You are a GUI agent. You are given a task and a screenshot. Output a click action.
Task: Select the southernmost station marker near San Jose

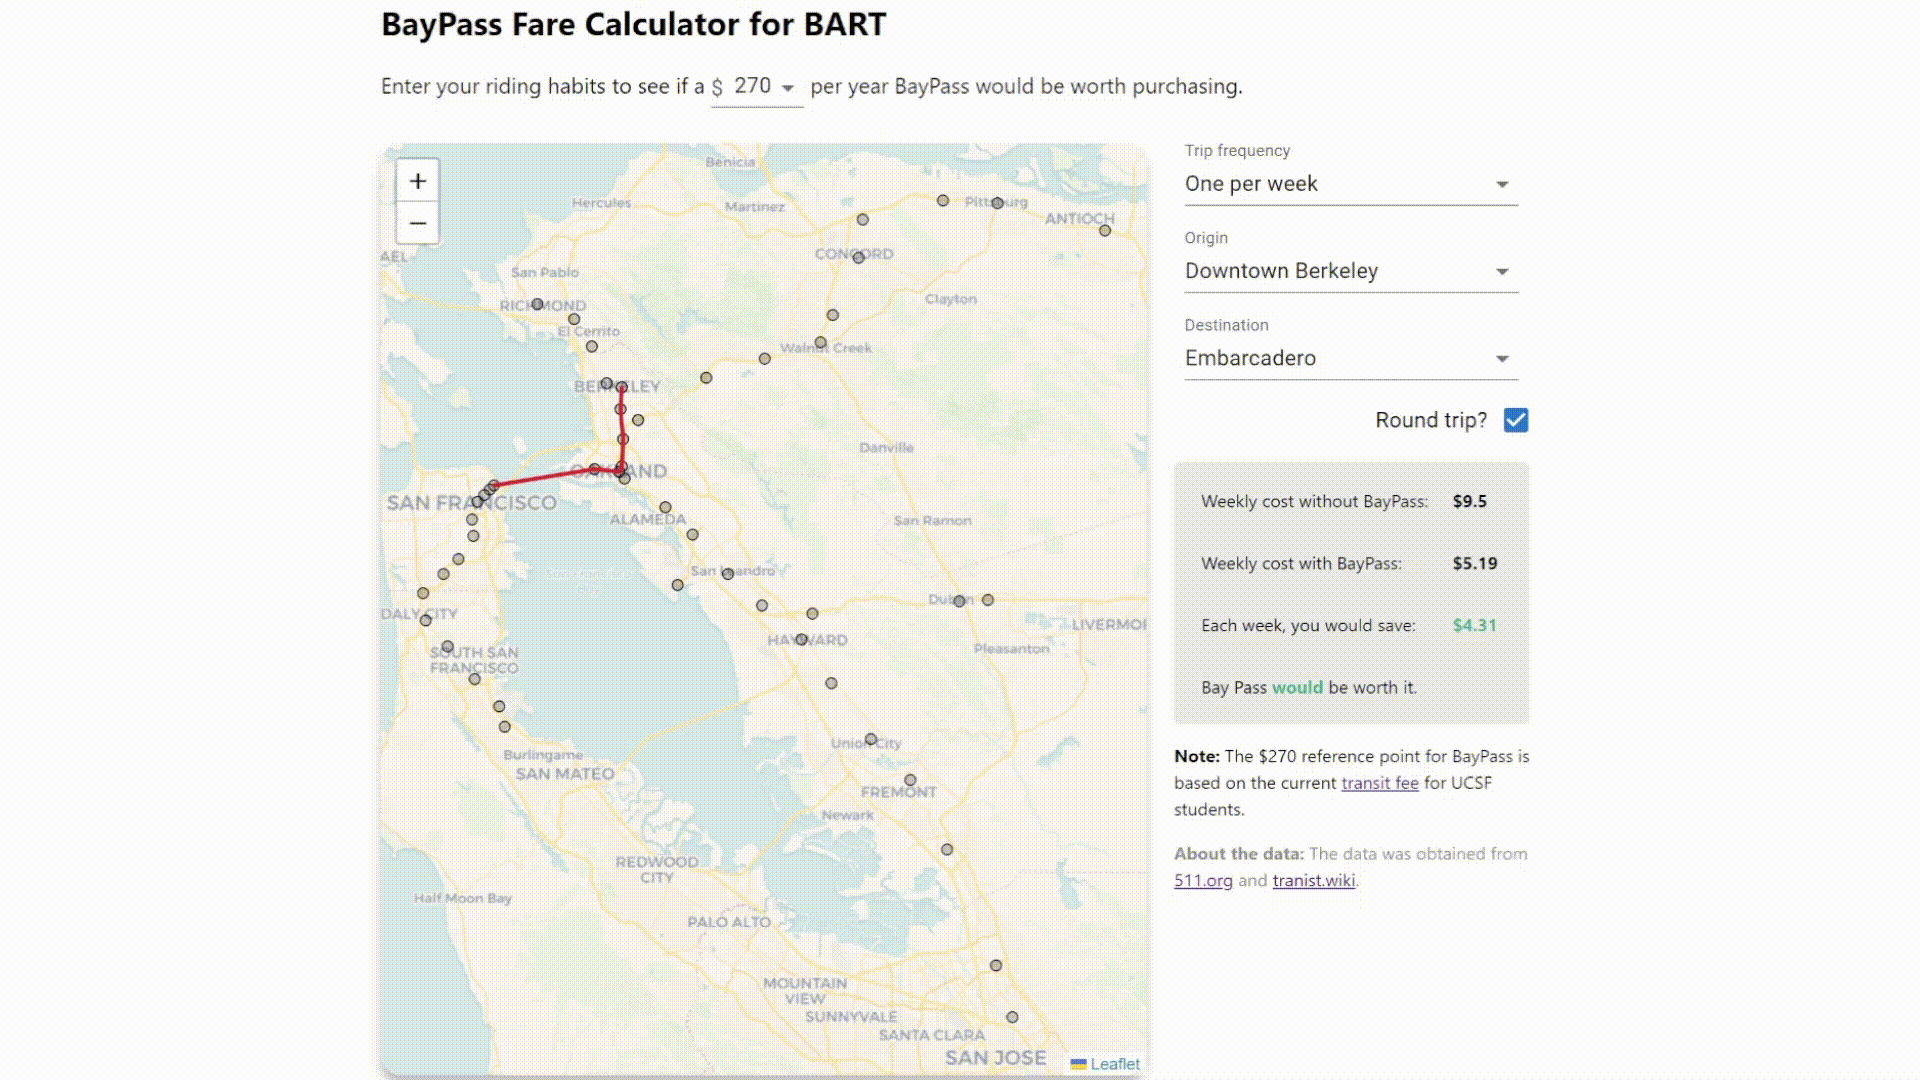1012,1017
